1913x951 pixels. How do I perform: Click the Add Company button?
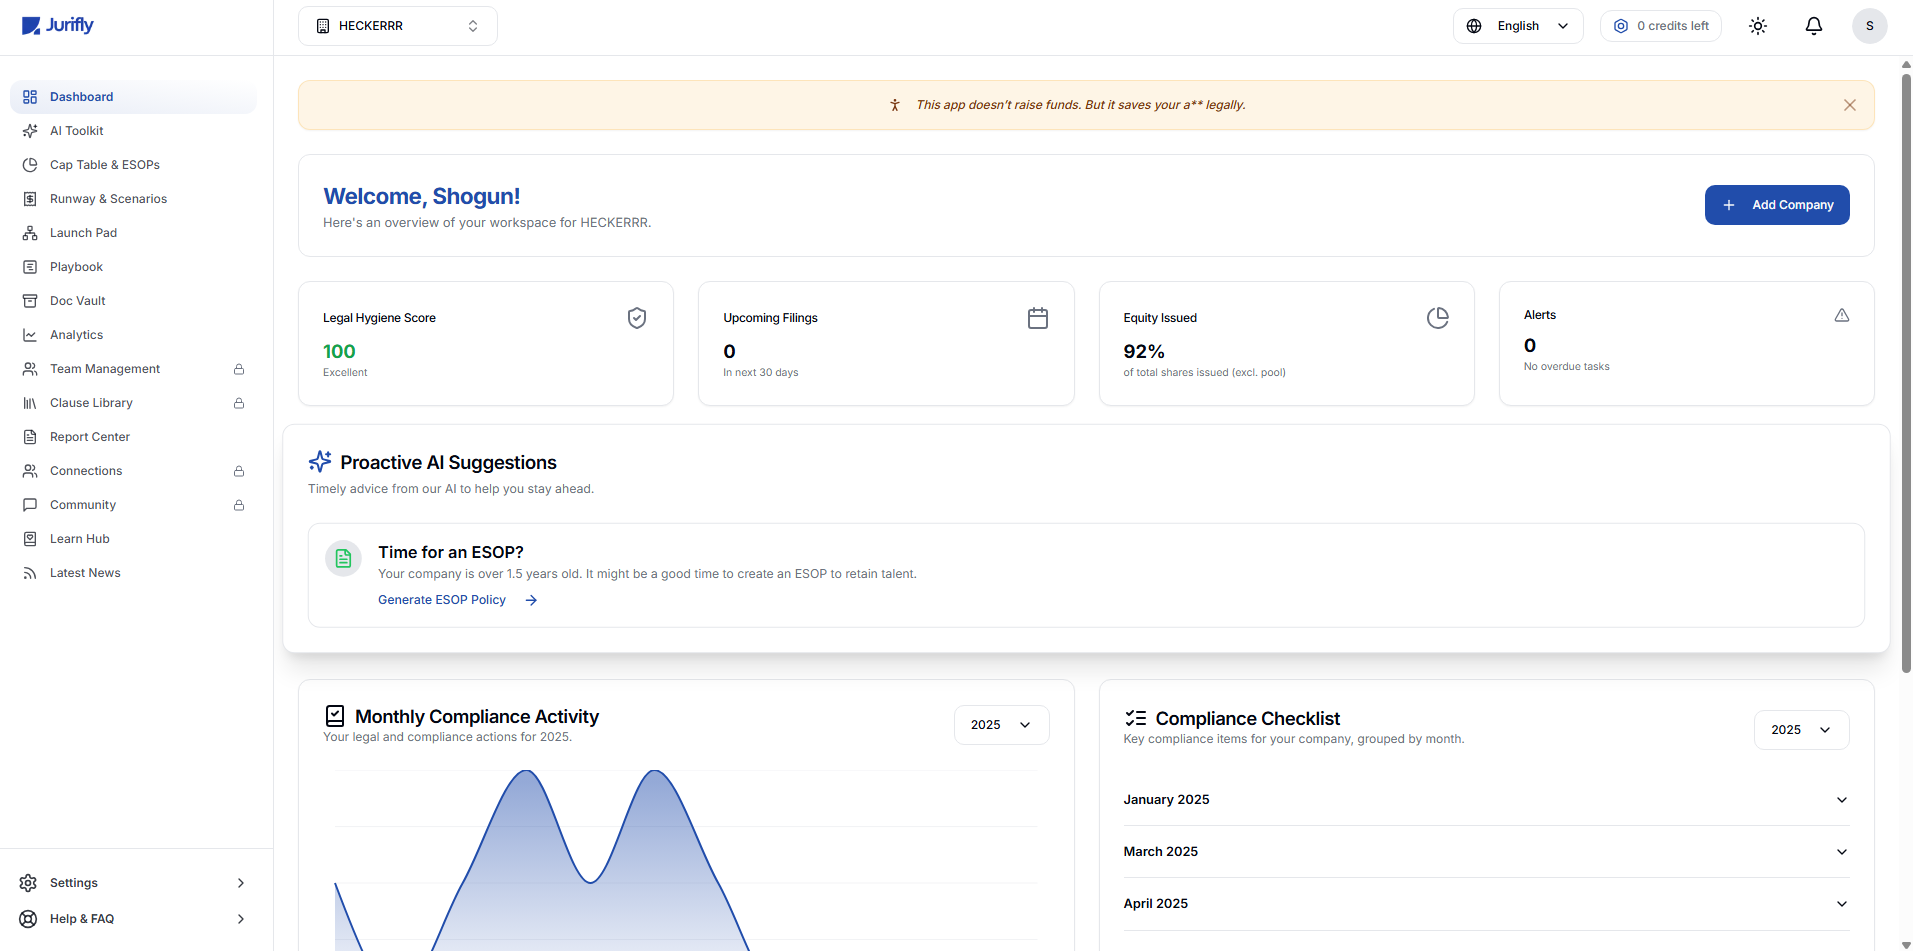pos(1776,205)
